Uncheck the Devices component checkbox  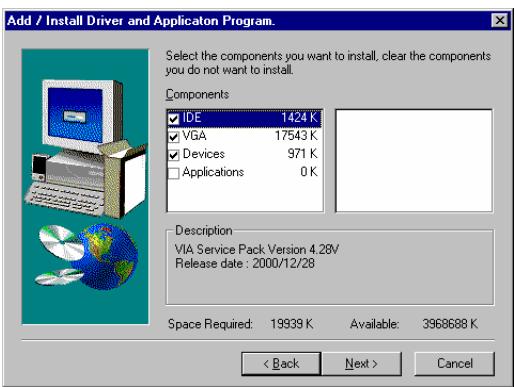tap(173, 155)
